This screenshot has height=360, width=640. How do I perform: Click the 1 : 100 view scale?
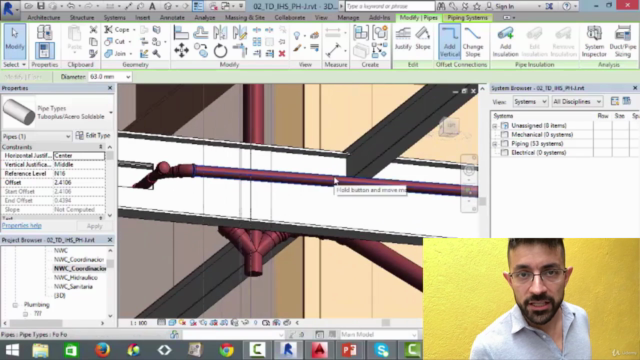[x=138, y=323]
